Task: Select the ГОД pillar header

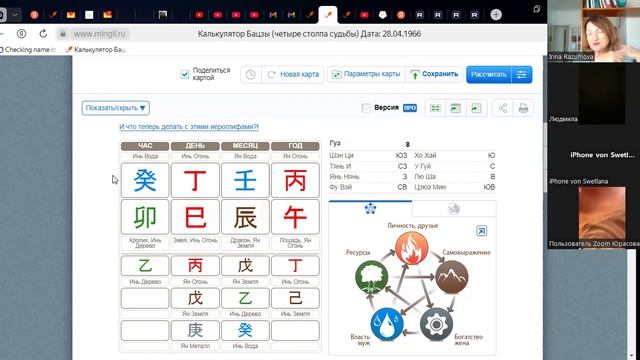Action: pyautogui.click(x=295, y=146)
